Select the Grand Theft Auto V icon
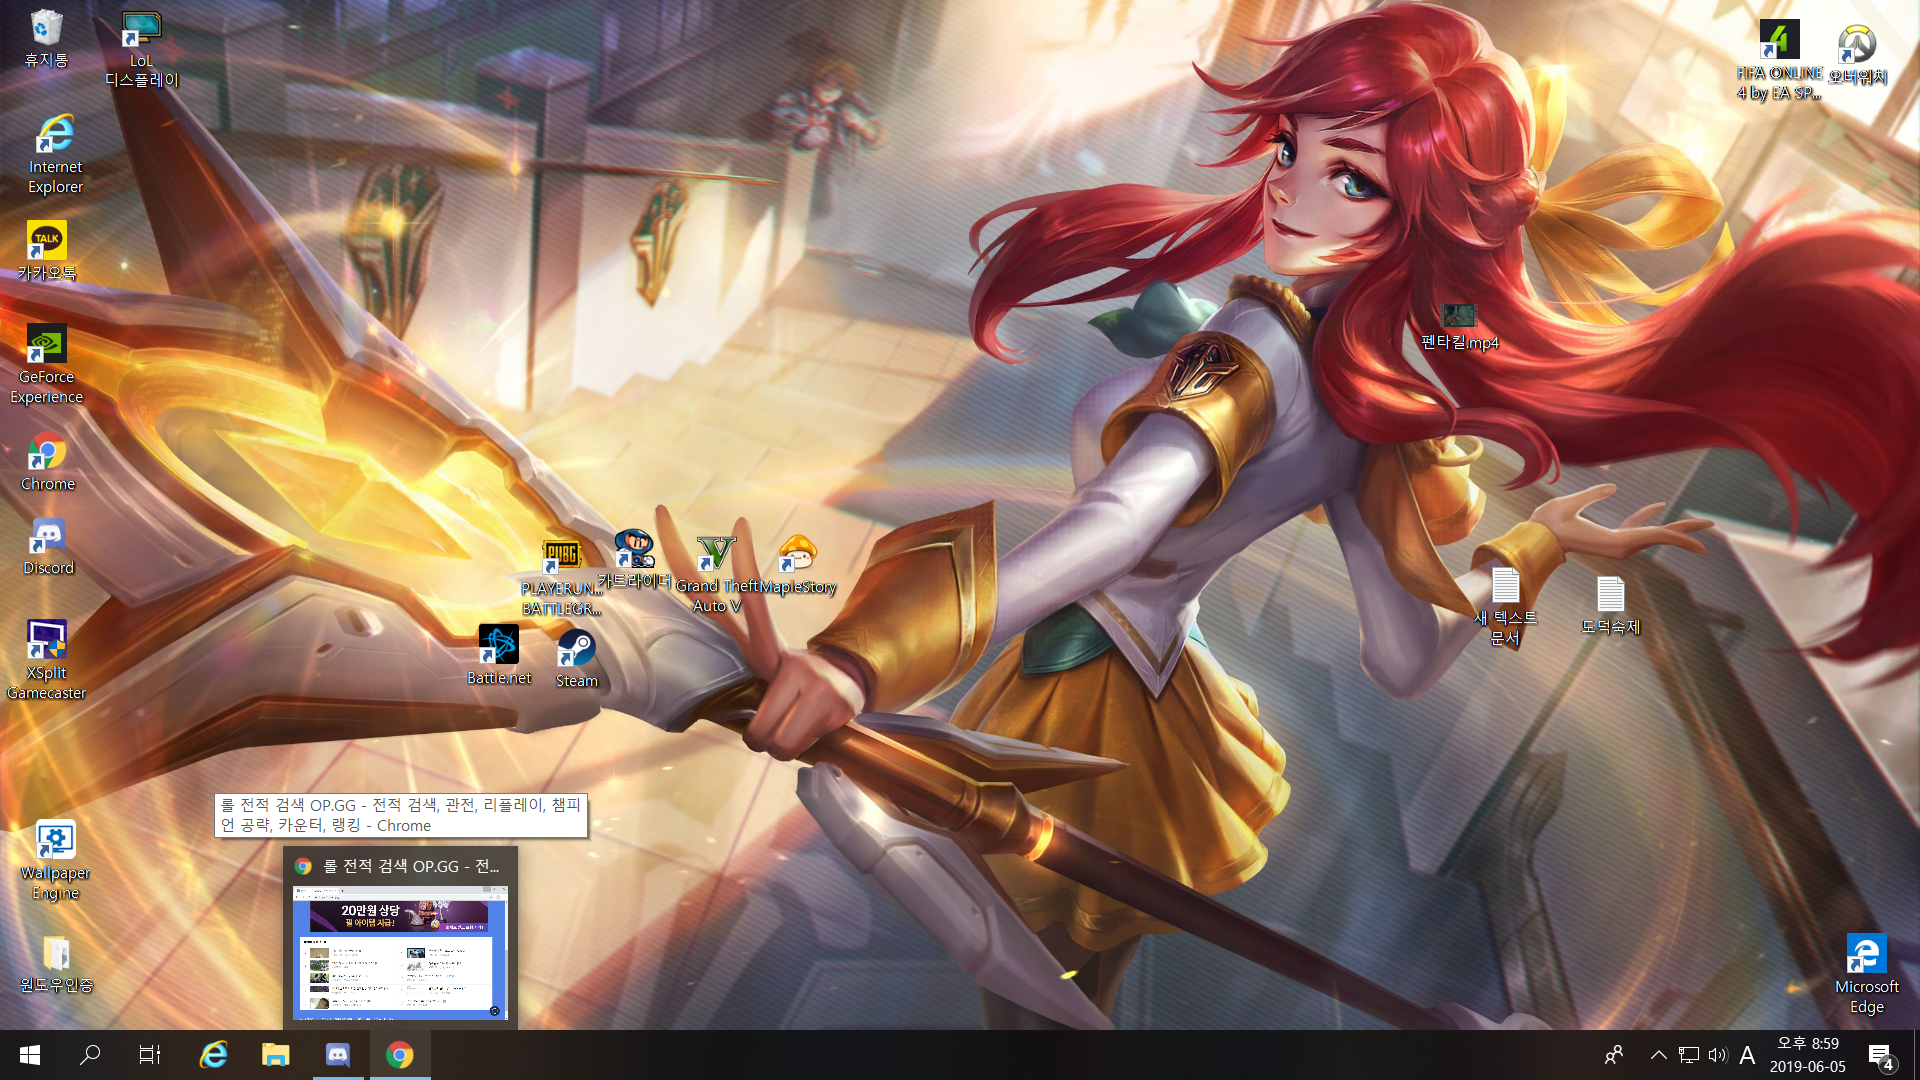The width and height of the screenshot is (1920, 1080). (716, 553)
